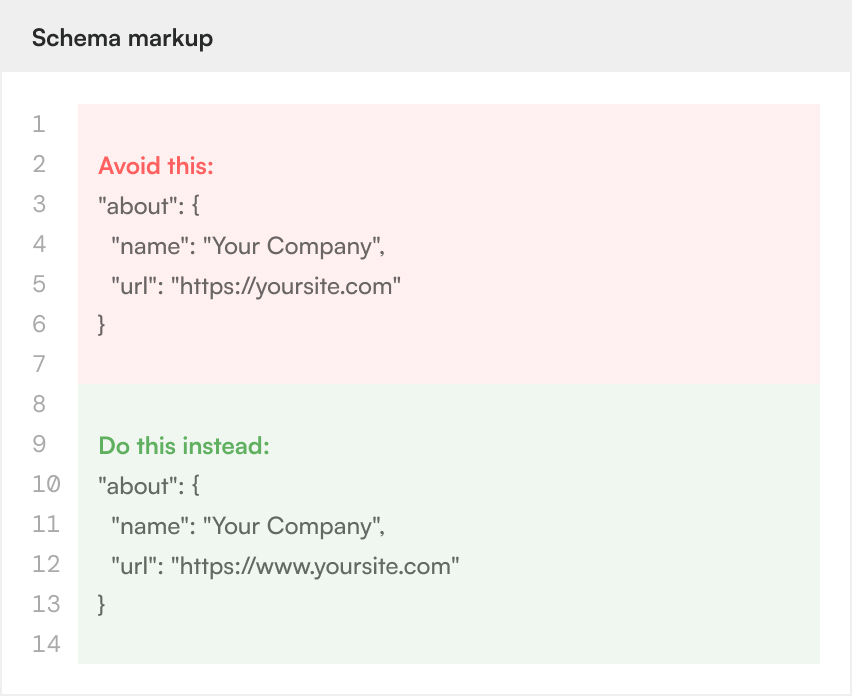
Task: Click the "https://www.yoursite.com" url line
Action: [285, 566]
